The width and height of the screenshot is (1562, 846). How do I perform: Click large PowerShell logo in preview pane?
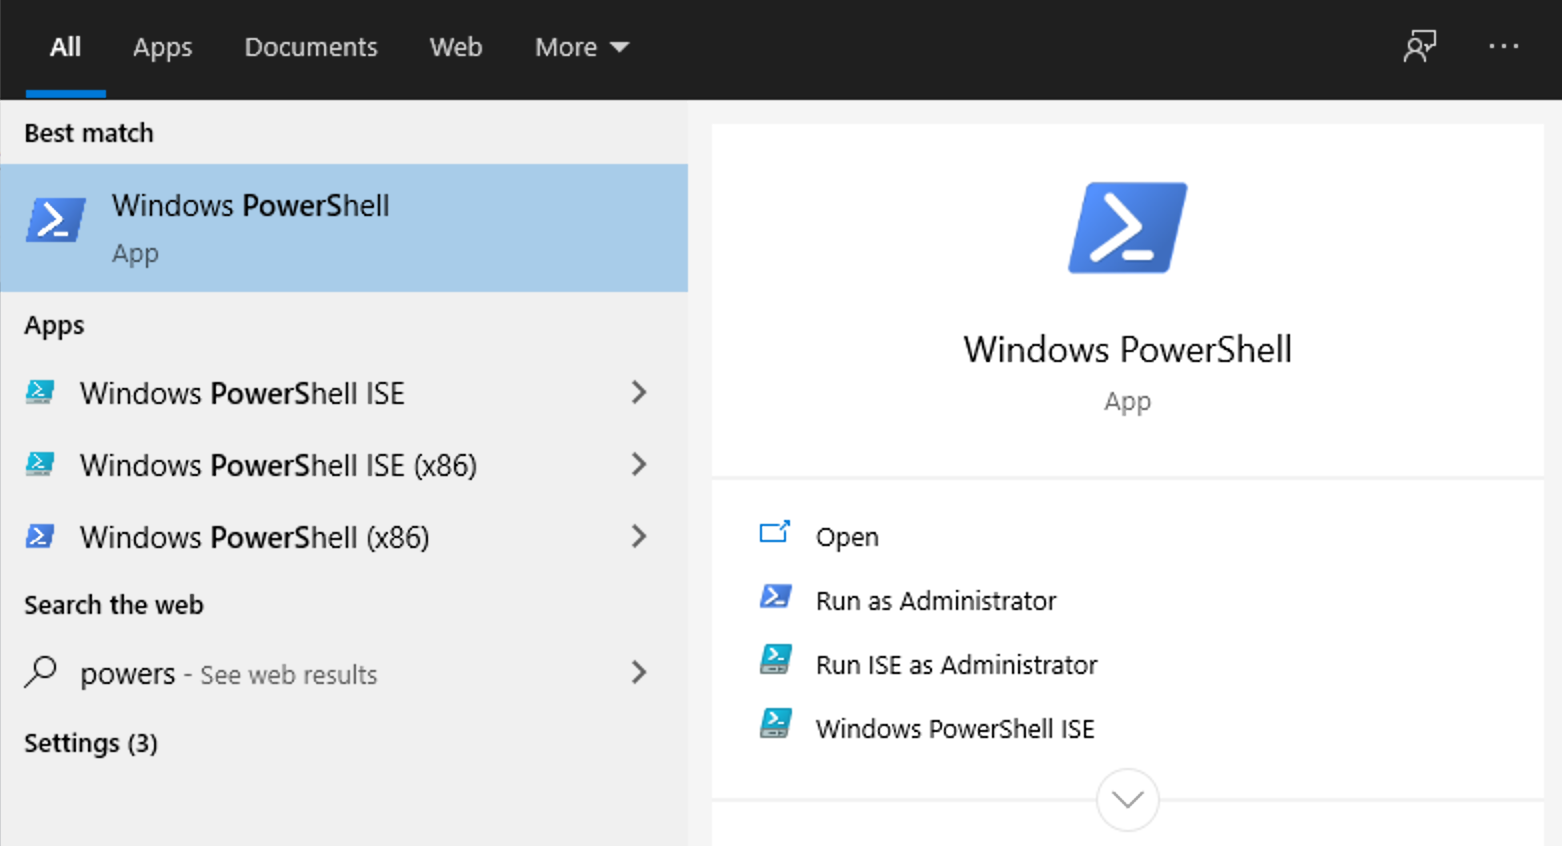(1127, 228)
